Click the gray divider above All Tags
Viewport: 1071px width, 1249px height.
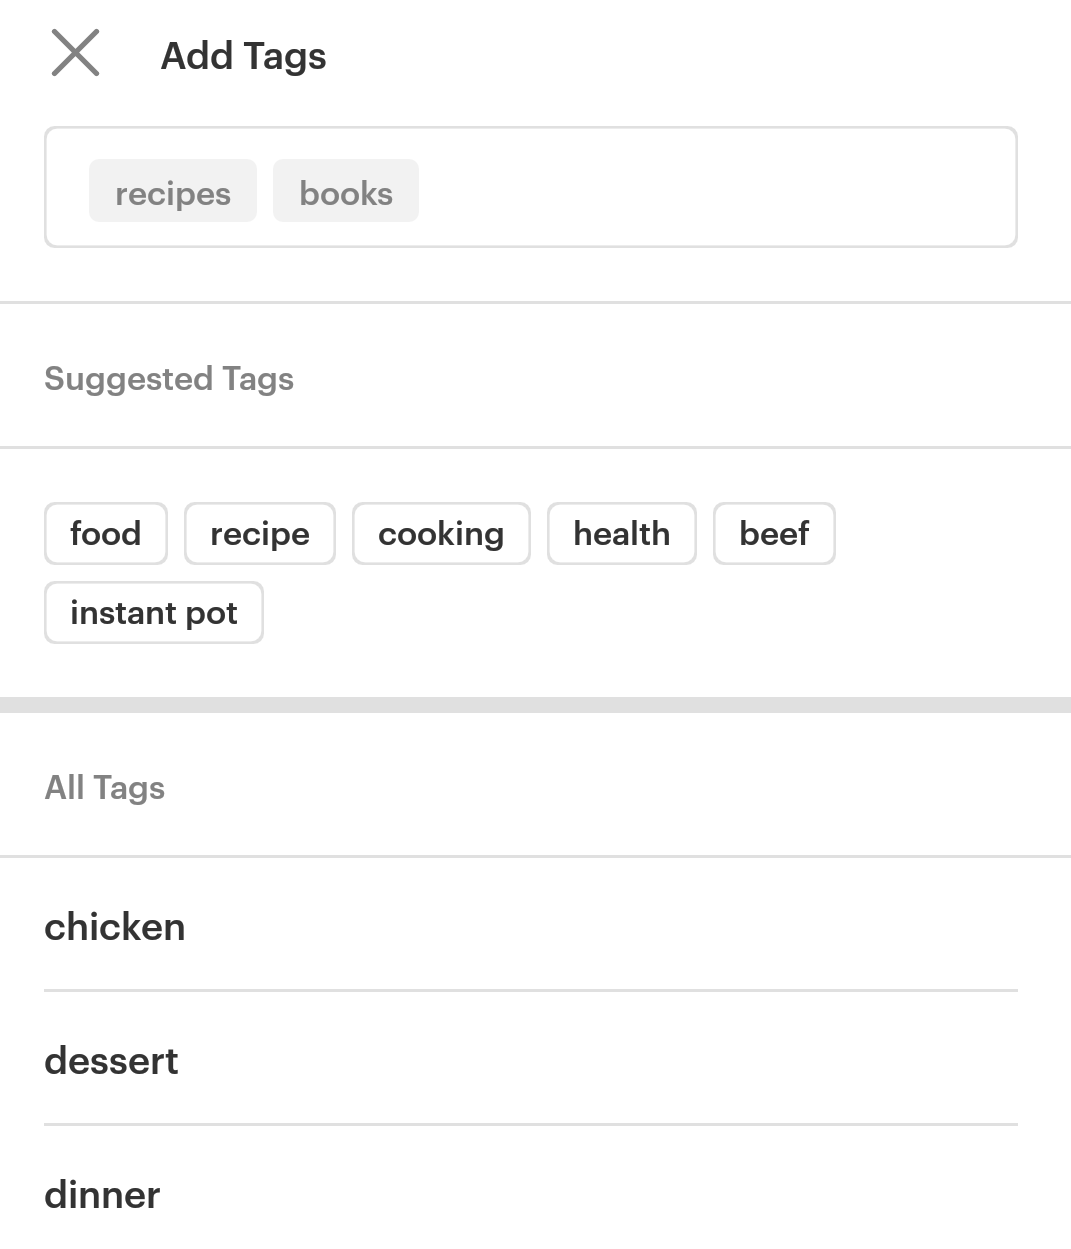tap(535, 705)
